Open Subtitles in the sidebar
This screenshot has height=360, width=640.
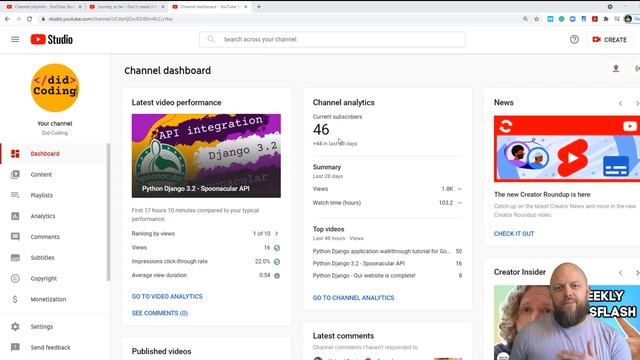54,258
